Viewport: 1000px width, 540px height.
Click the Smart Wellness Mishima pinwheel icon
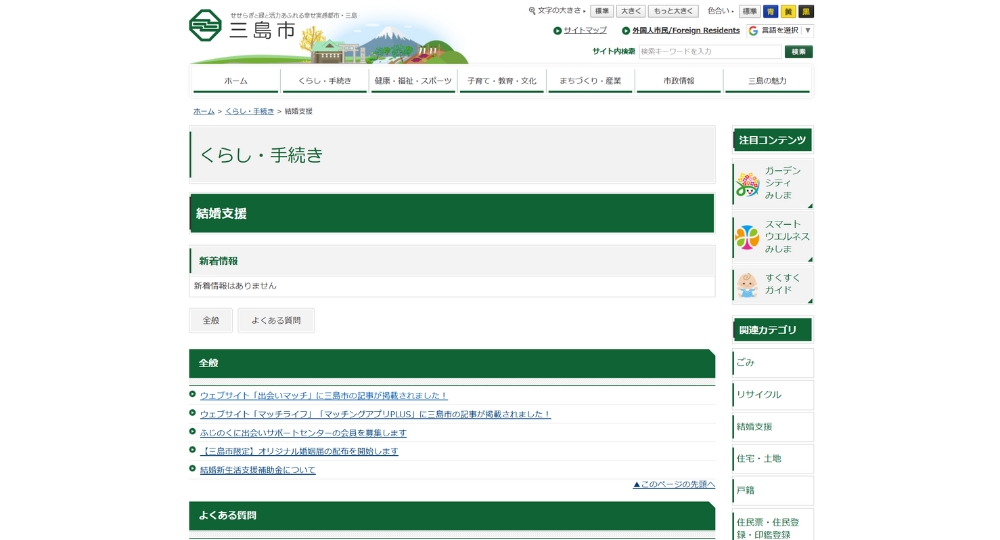pyautogui.click(x=747, y=237)
